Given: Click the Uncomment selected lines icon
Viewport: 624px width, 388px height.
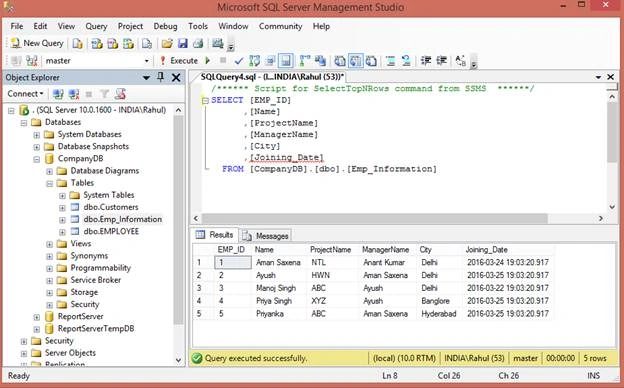Looking at the screenshot, I should (x=406, y=61).
